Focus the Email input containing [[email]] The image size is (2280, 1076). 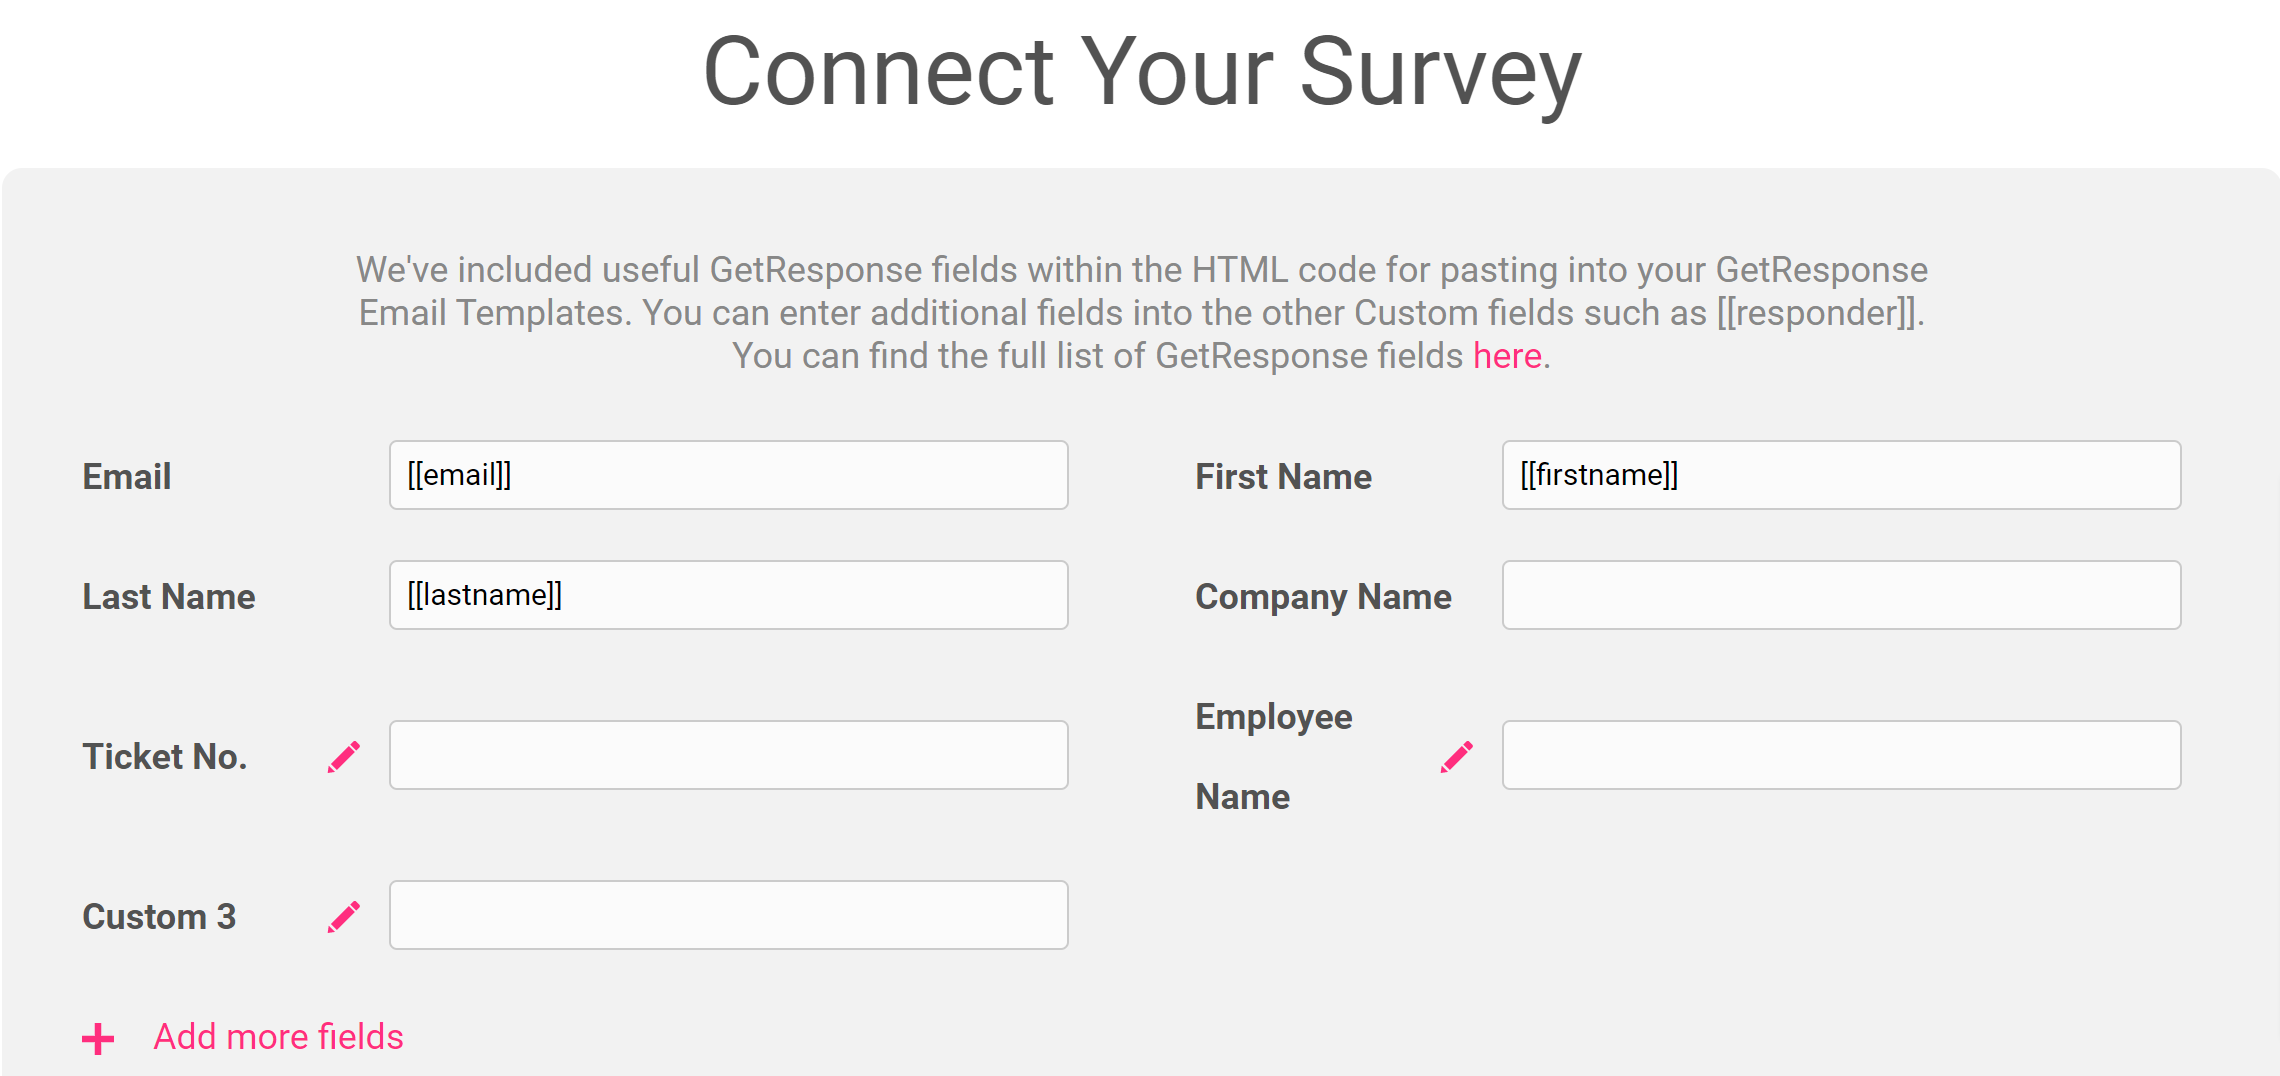click(x=729, y=475)
